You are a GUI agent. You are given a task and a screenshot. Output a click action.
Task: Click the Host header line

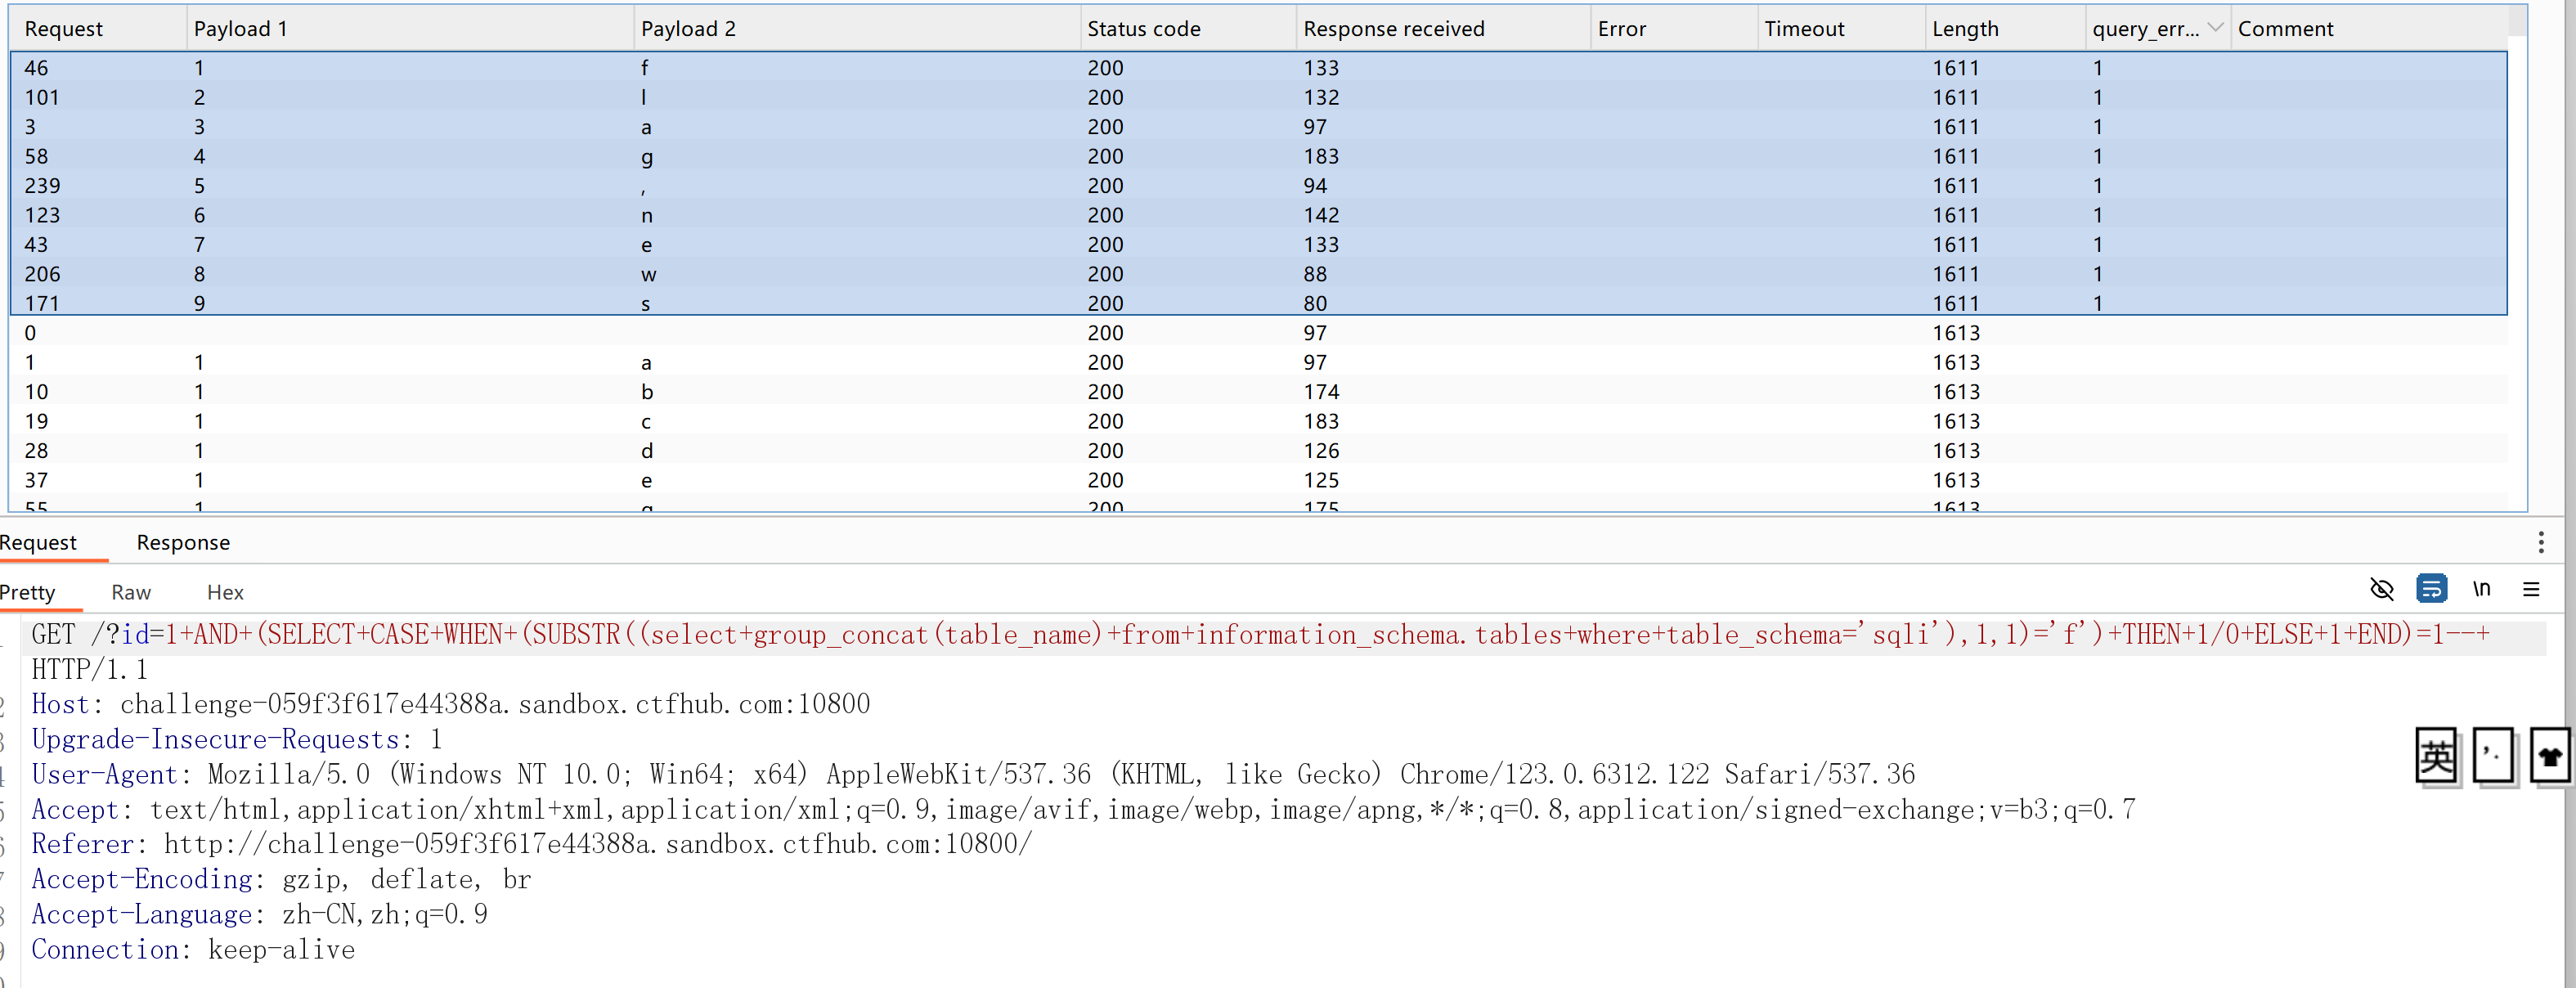point(450,704)
